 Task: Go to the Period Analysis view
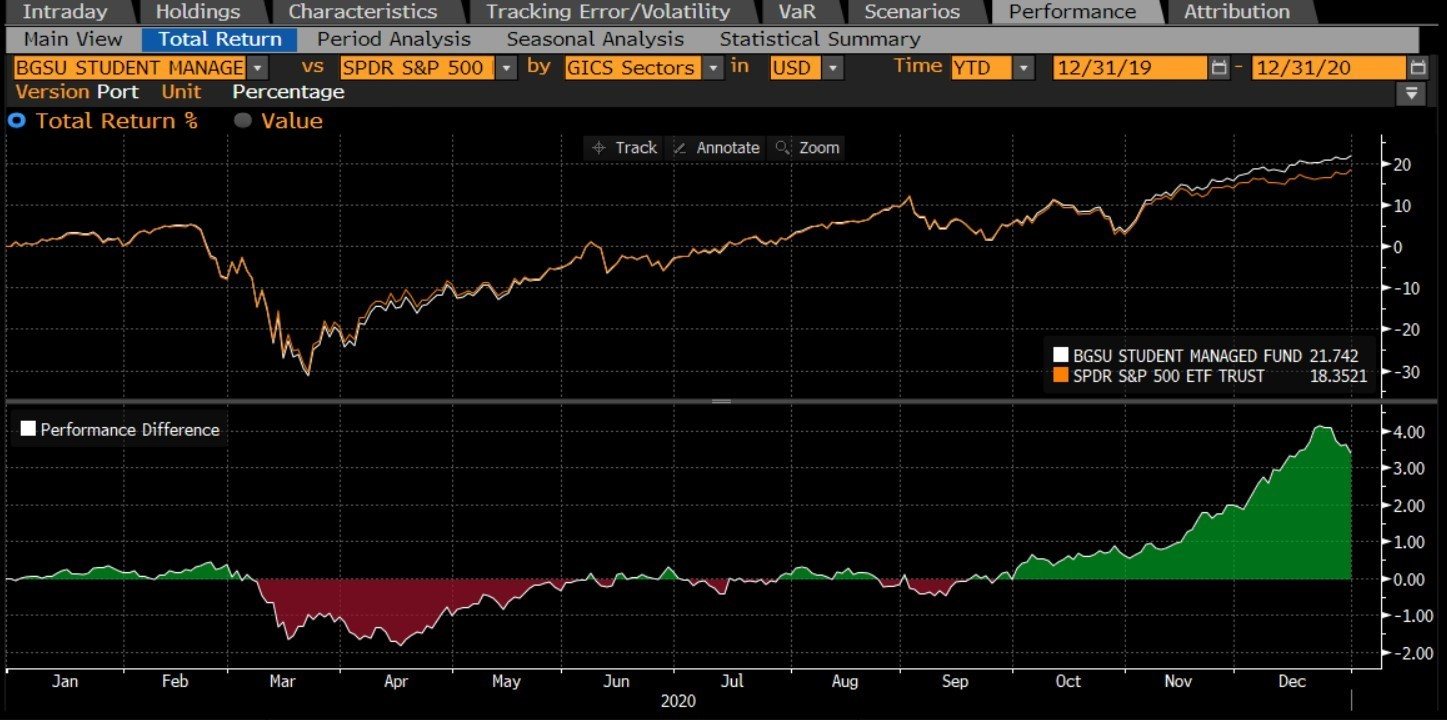tap(393, 40)
